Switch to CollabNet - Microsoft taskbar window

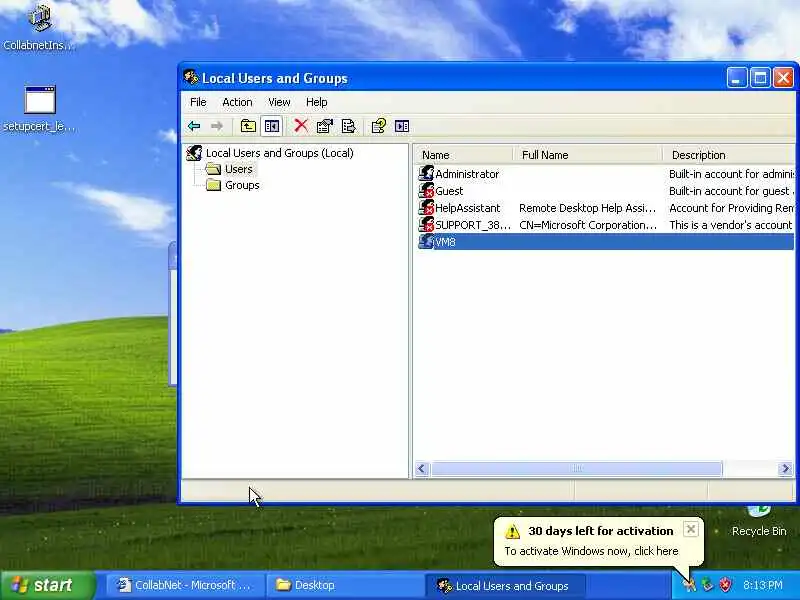[185, 585]
